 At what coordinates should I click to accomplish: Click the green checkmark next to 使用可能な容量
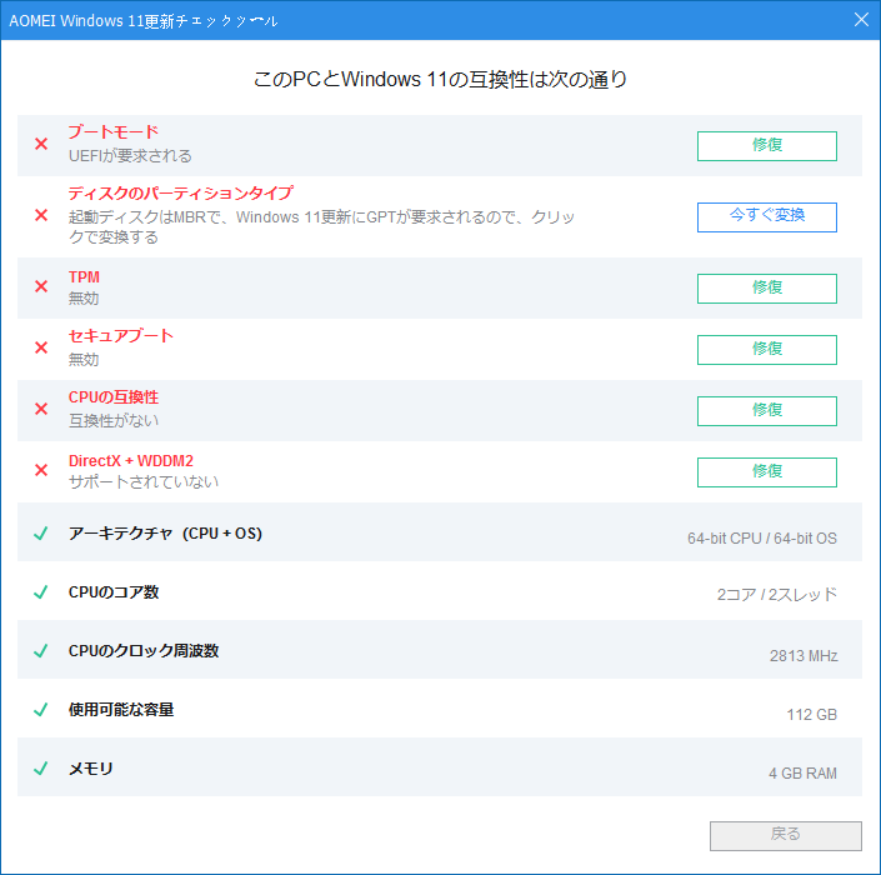point(41,710)
